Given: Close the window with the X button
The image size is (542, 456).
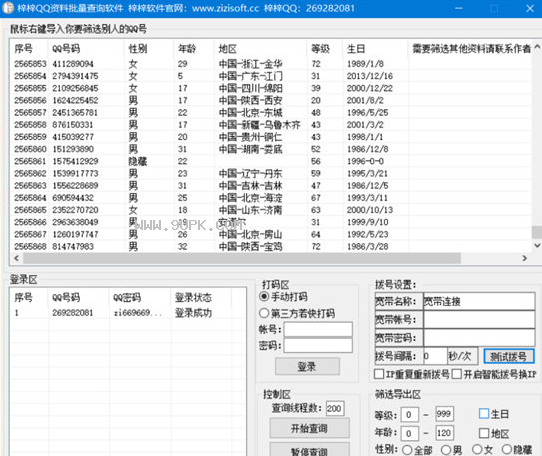Looking at the screenshot, I should 530,8.
